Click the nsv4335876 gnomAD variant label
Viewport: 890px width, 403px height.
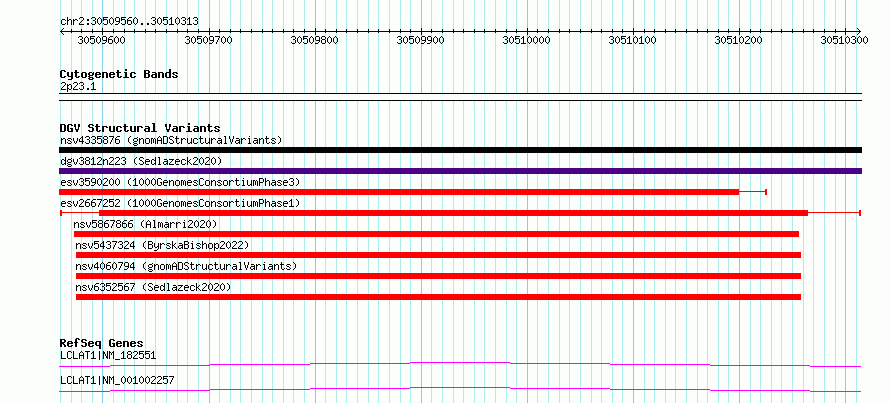[x=170, y=140]
